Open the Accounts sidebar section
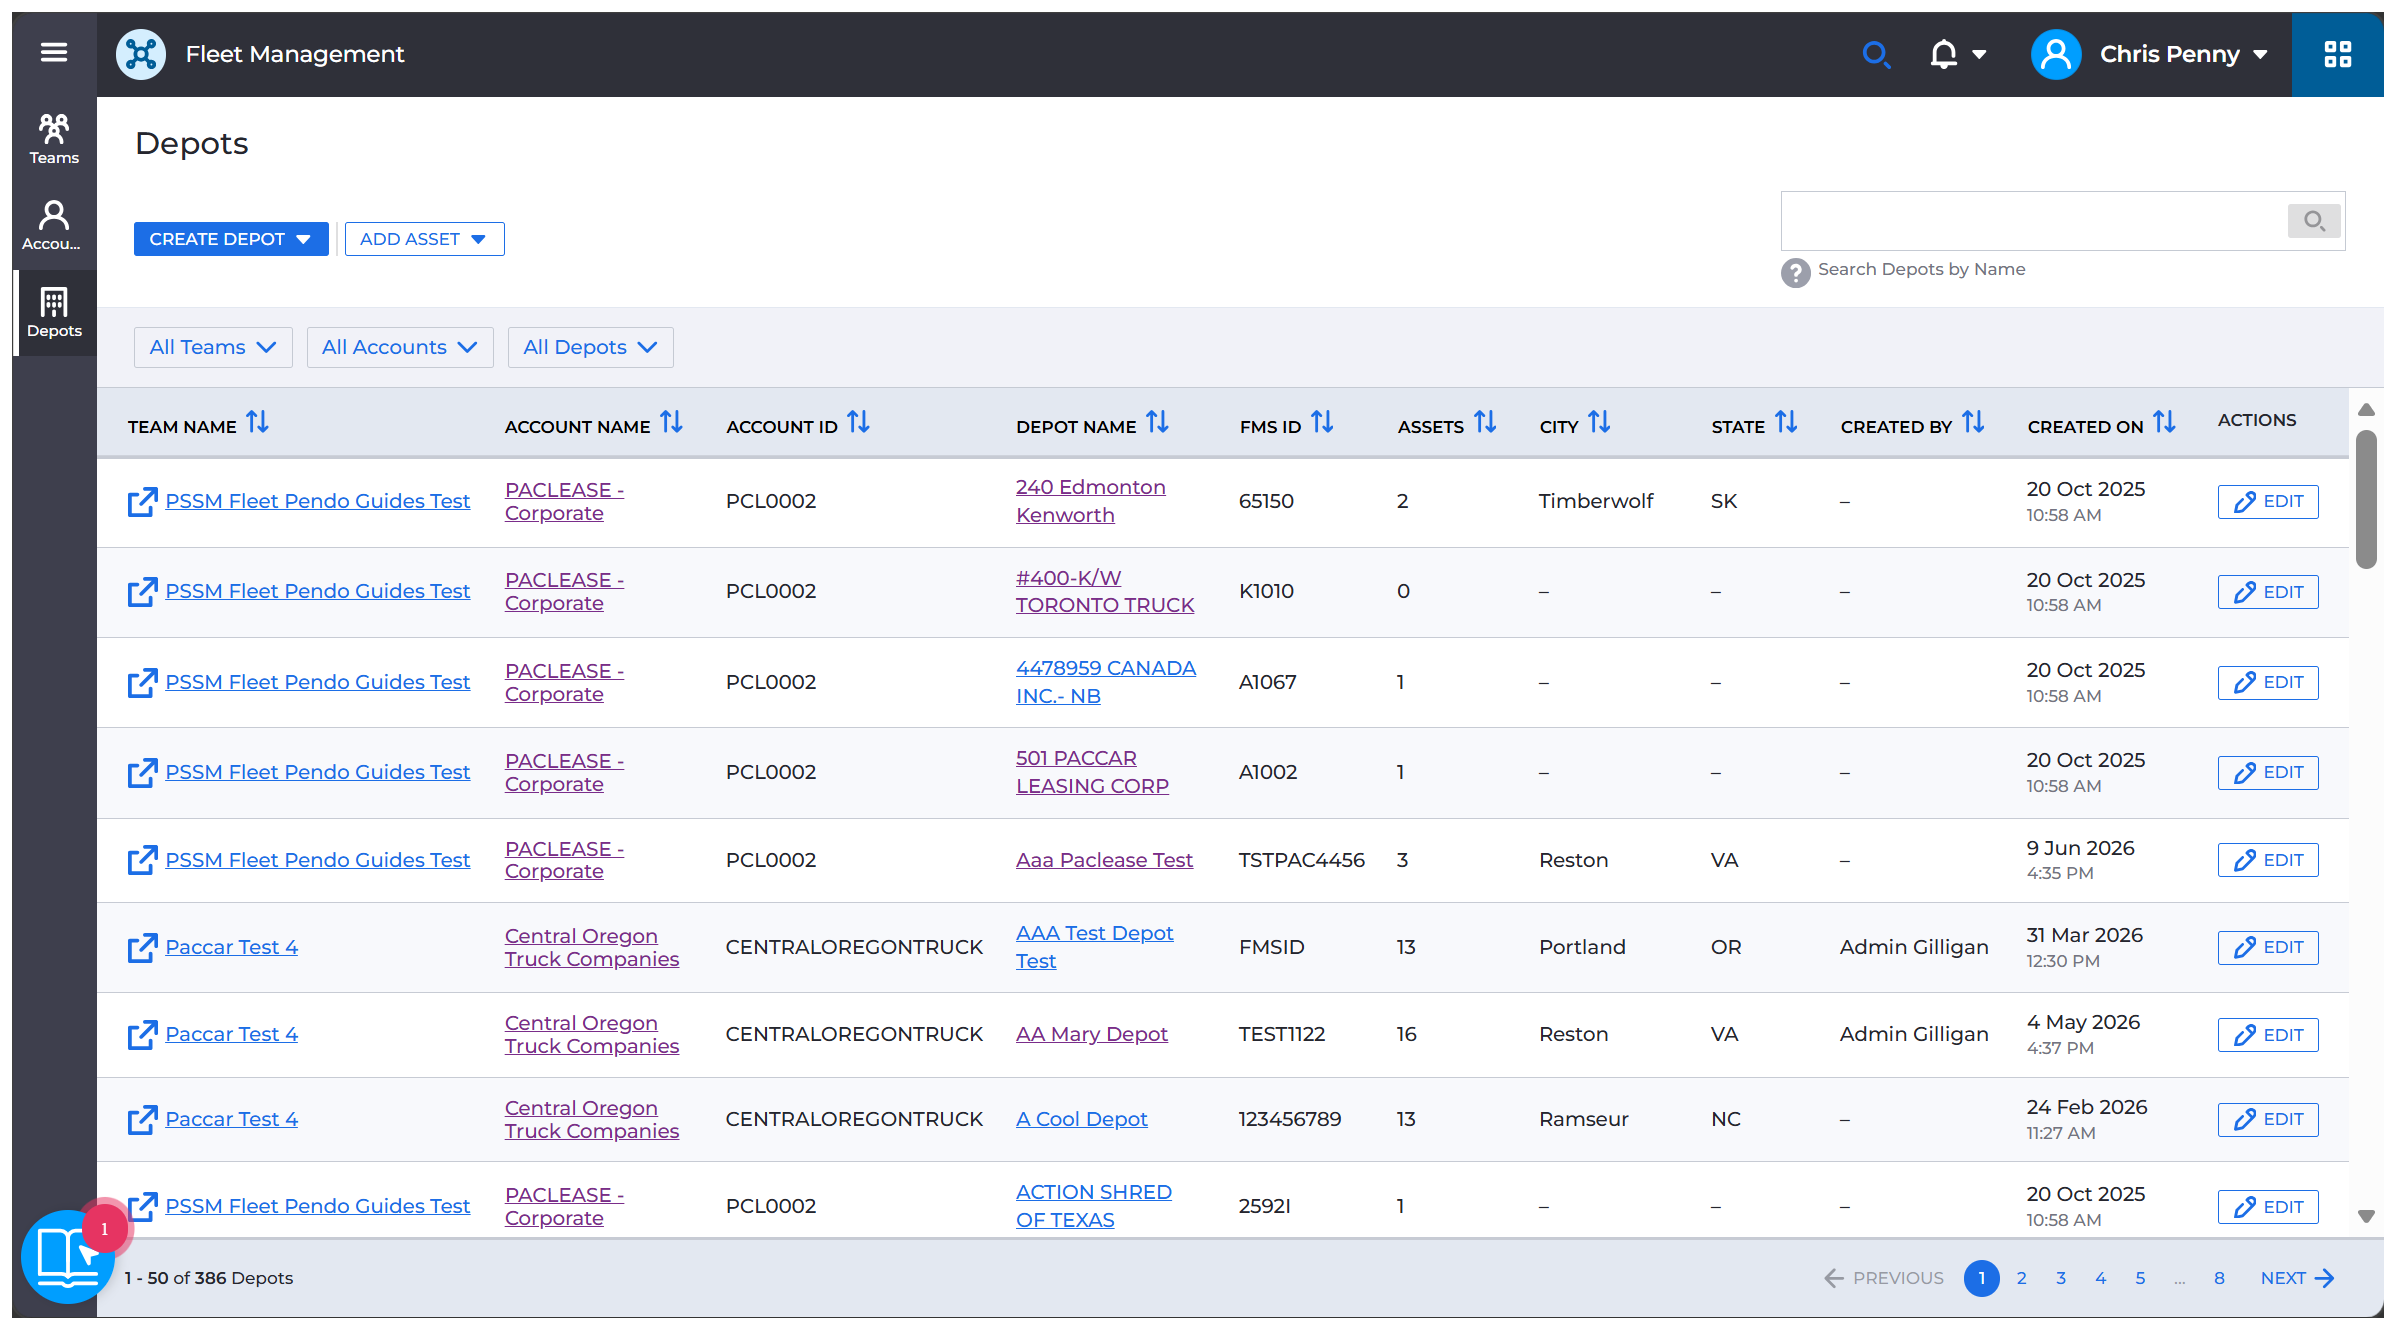This screenshot has width=2393, height=1327. click(54, 225)
